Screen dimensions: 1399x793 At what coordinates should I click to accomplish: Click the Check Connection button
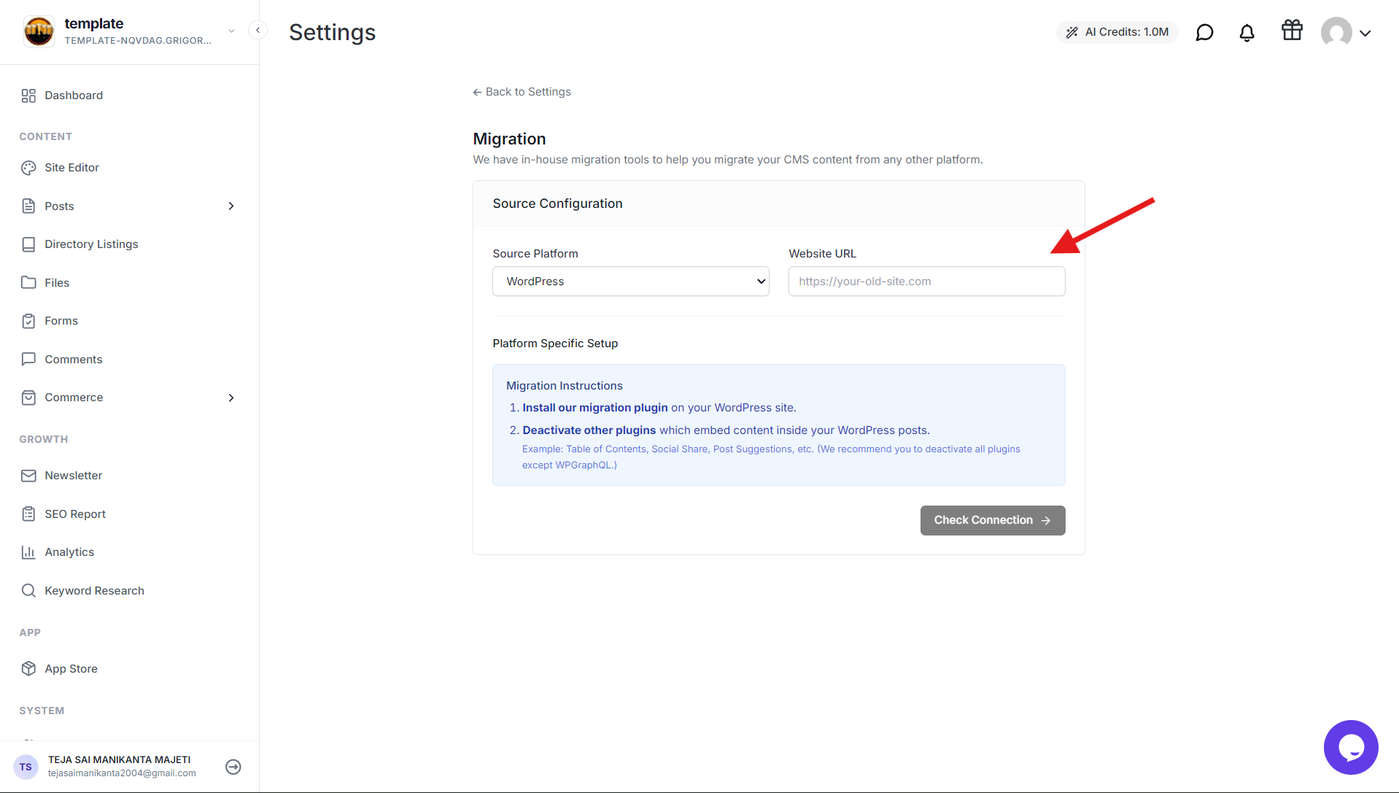point(993,520)
